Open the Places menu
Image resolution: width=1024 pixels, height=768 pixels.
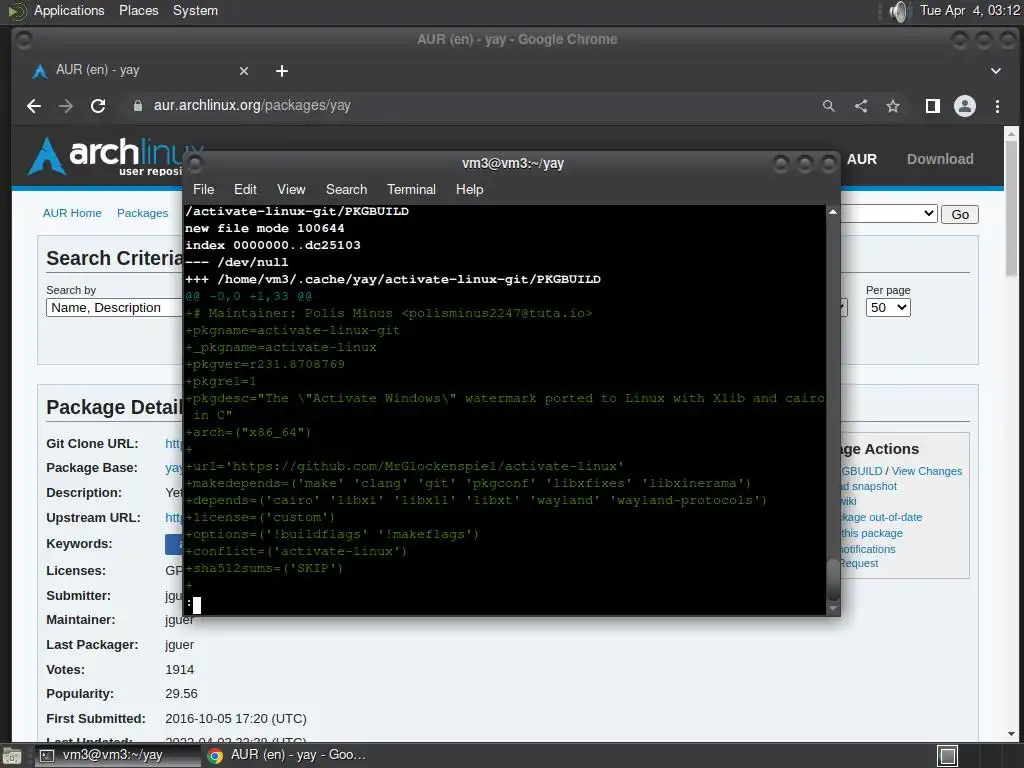[138, 11]
